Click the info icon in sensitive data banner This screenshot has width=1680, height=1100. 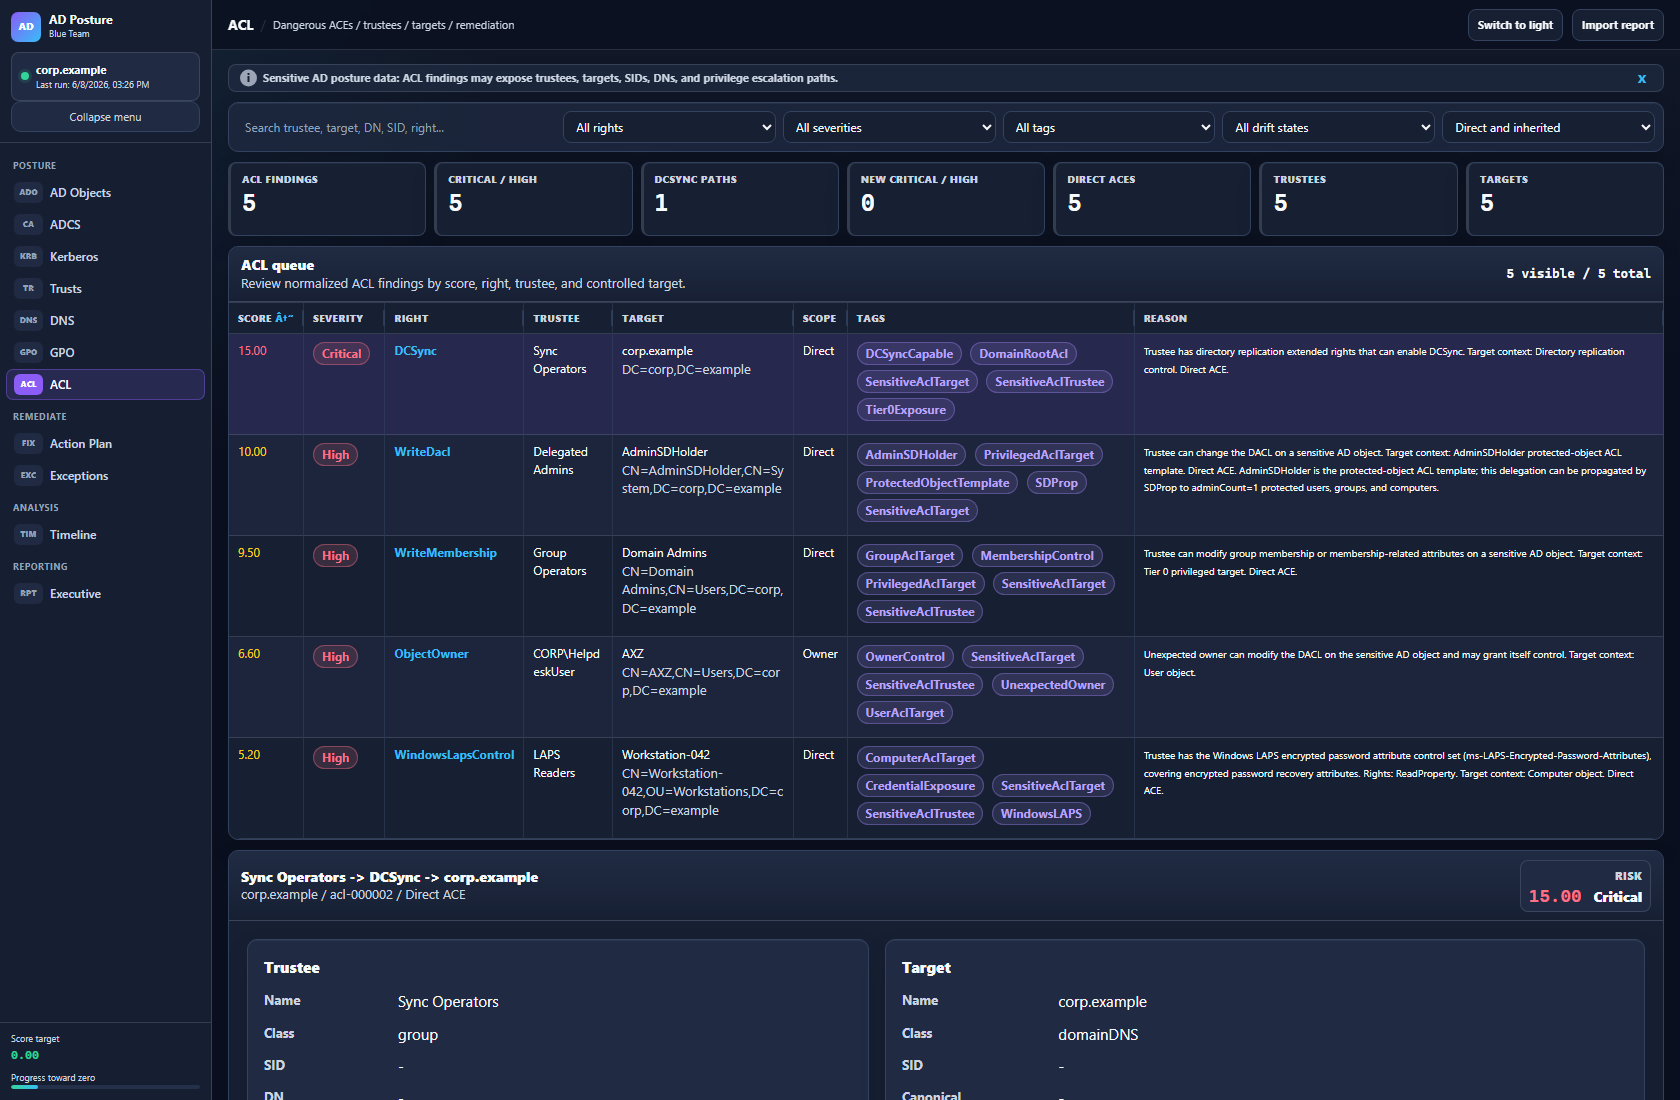[248, 78]
